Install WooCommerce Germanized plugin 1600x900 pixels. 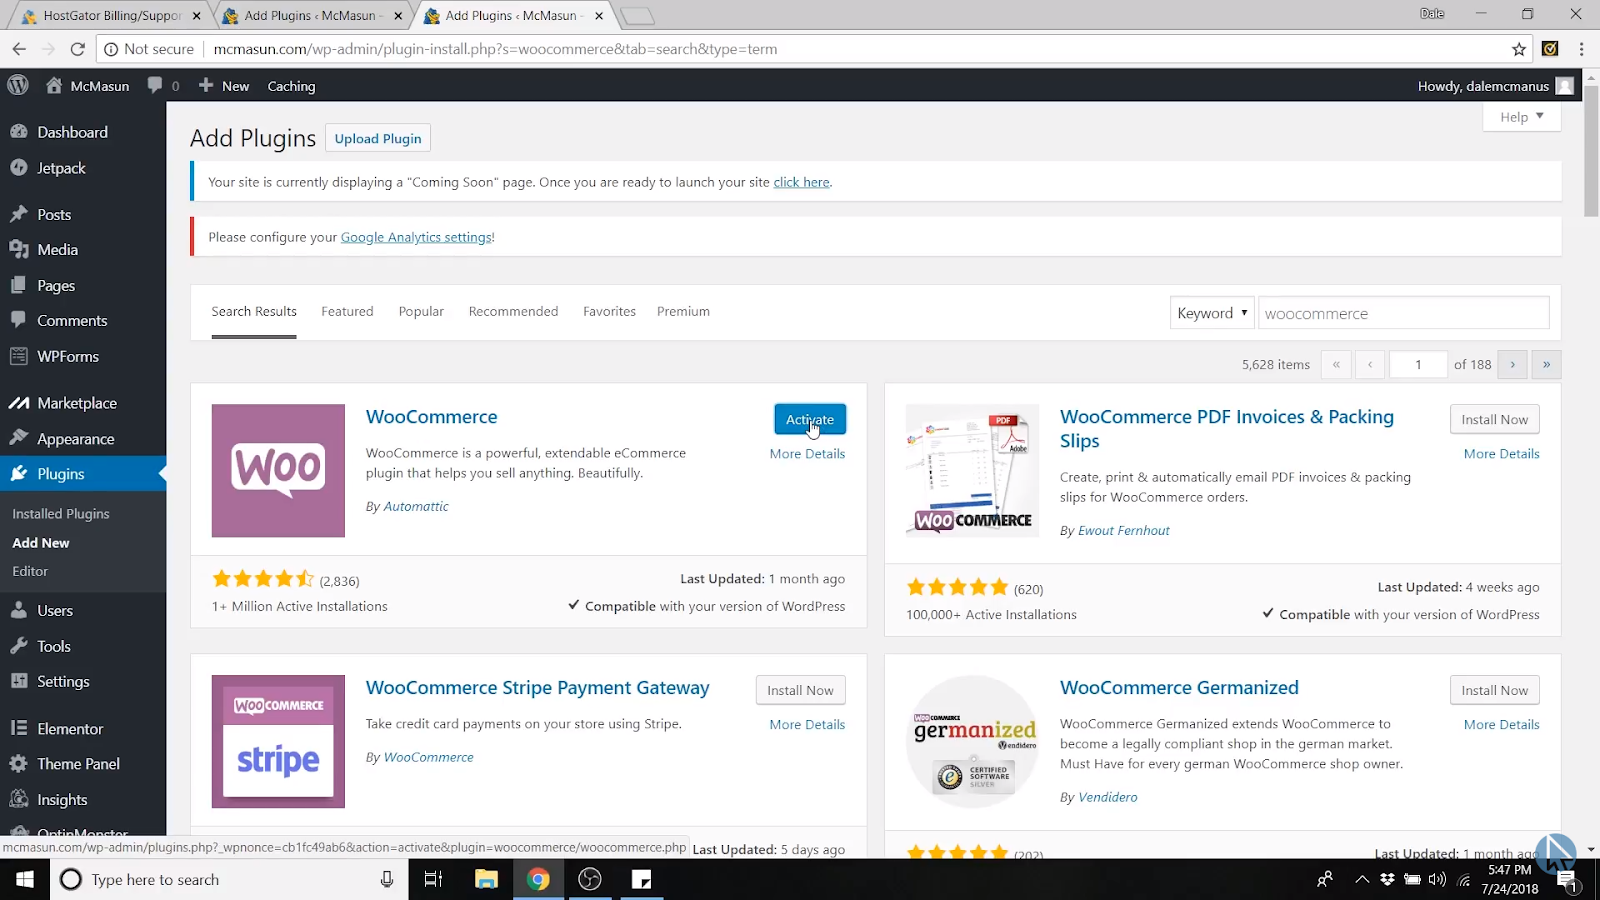[x=1494, y=690]
